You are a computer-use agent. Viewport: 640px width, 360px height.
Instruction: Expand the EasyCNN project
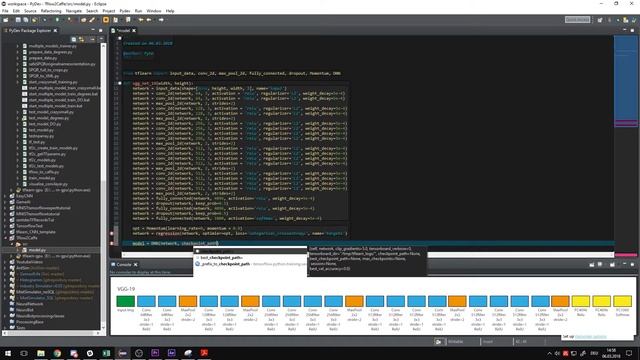click(5, 196)
